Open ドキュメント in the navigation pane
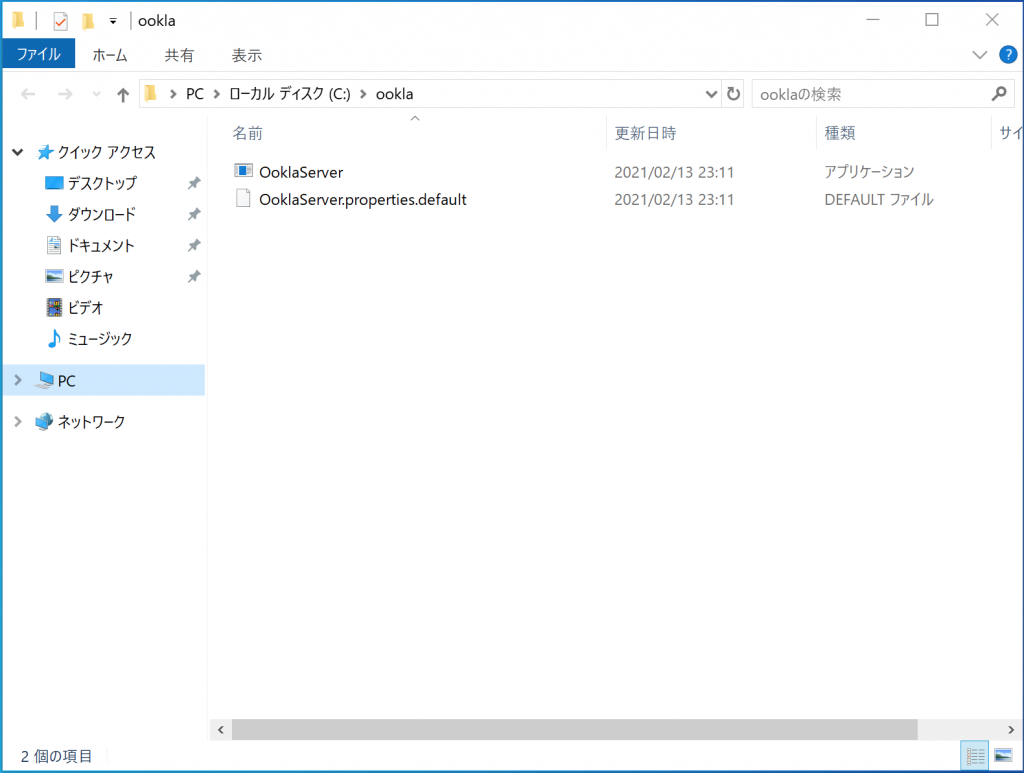The image size is (1024, 773). click(101, 245)
